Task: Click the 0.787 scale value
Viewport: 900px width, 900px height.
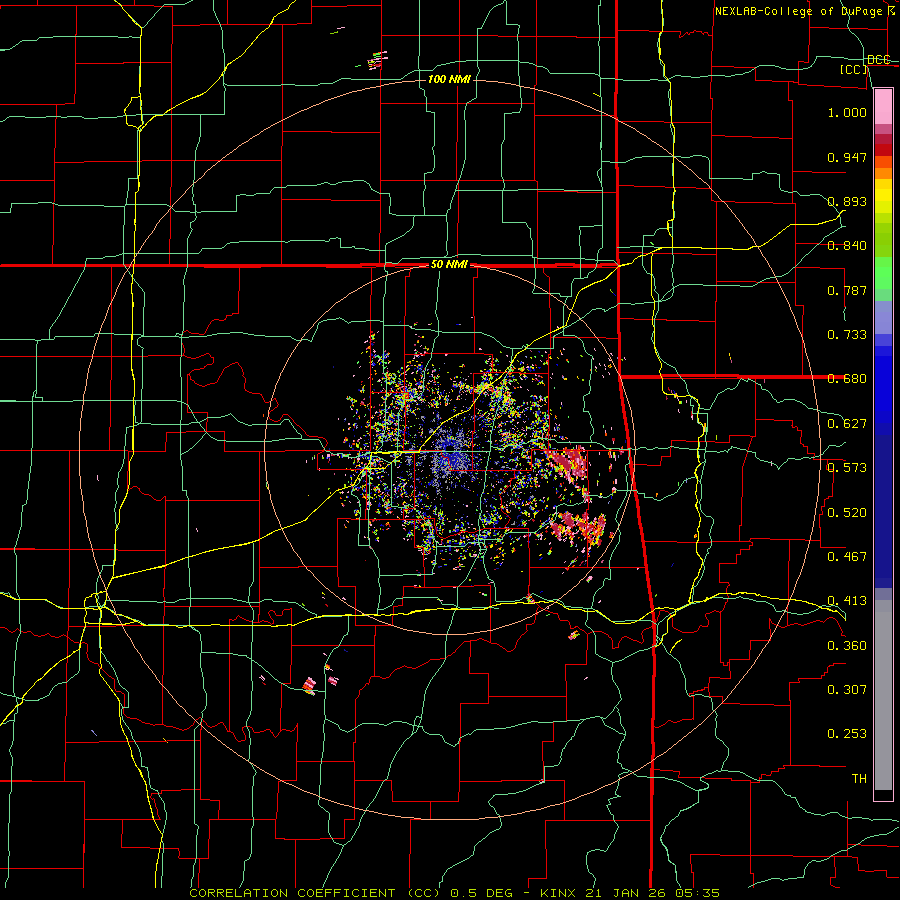Action: coord(847,290)
